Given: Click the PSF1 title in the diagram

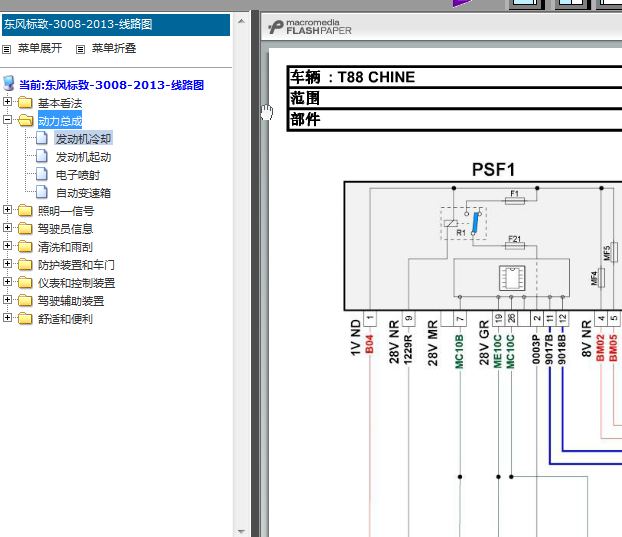Looking at the screenshot, I should [493, 170].
